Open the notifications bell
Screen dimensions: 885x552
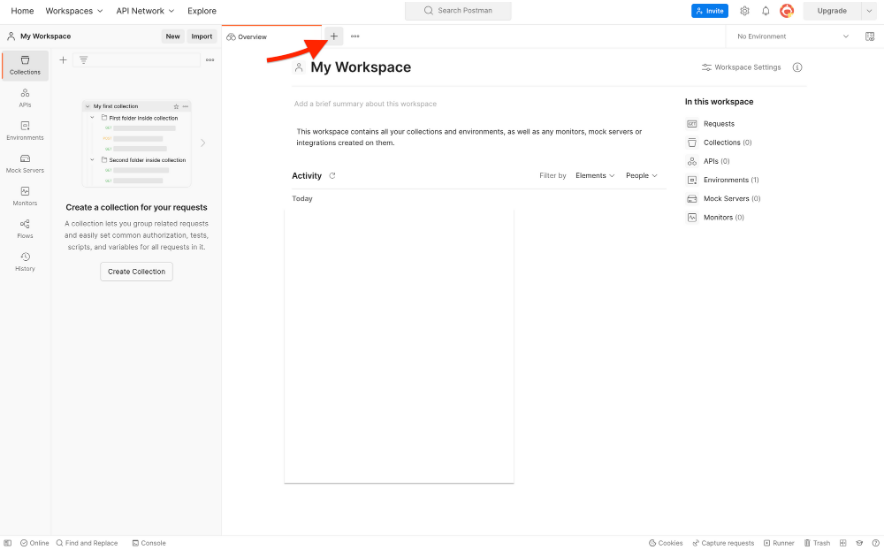(765, 11)
